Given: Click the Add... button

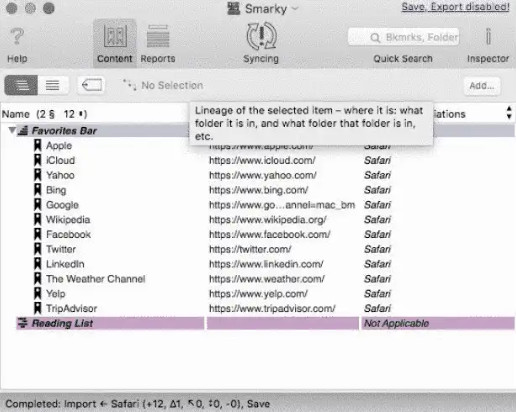Looking at the screenshot, I should [482, 86].
